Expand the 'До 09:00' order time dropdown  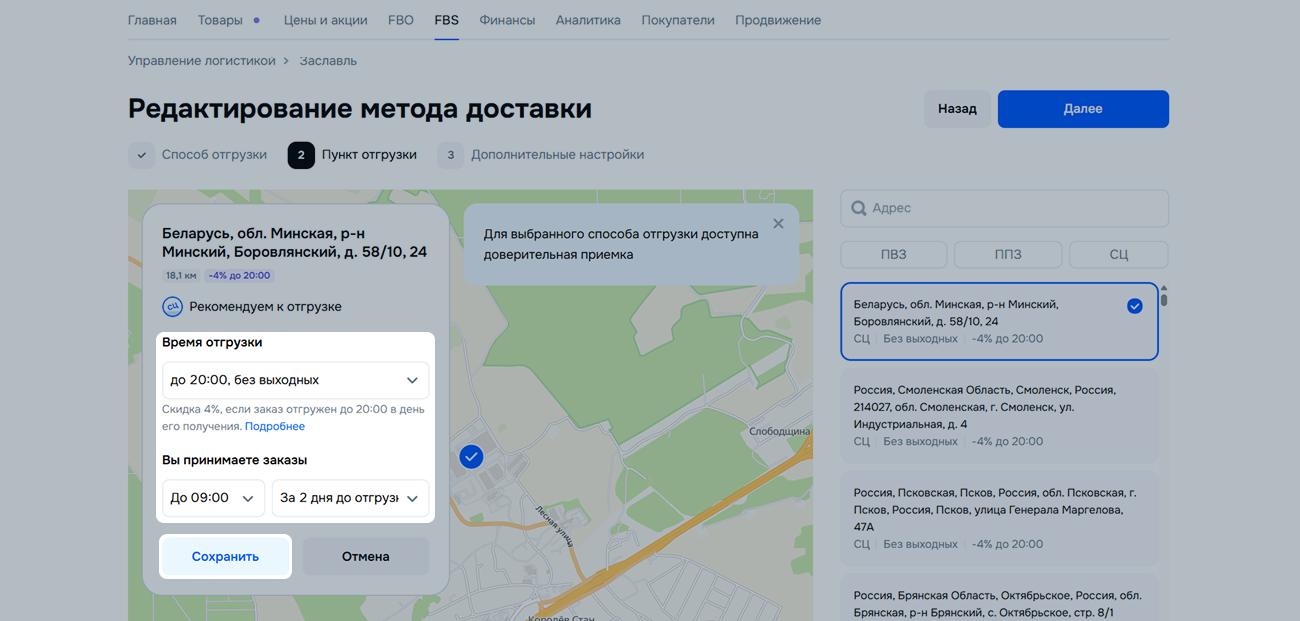pos(213,498)
